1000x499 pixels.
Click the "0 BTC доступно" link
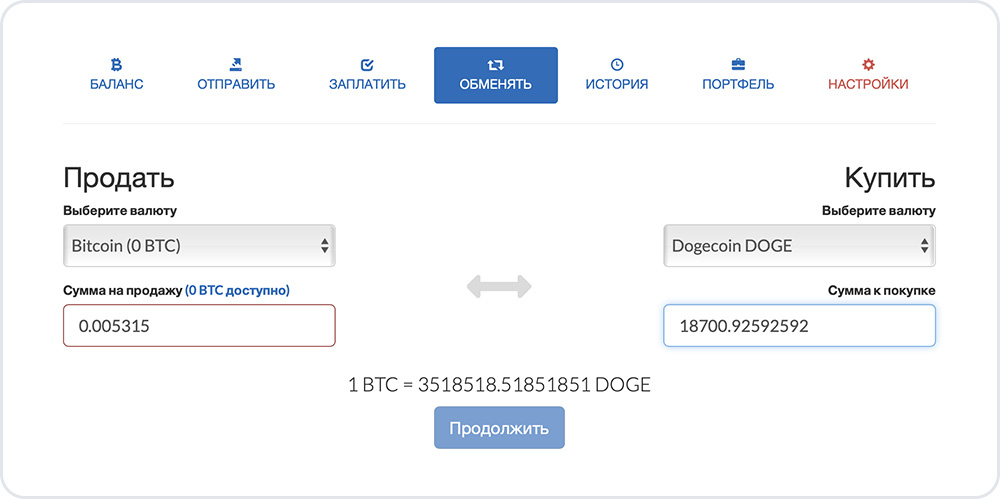click(x=237, y=290)
